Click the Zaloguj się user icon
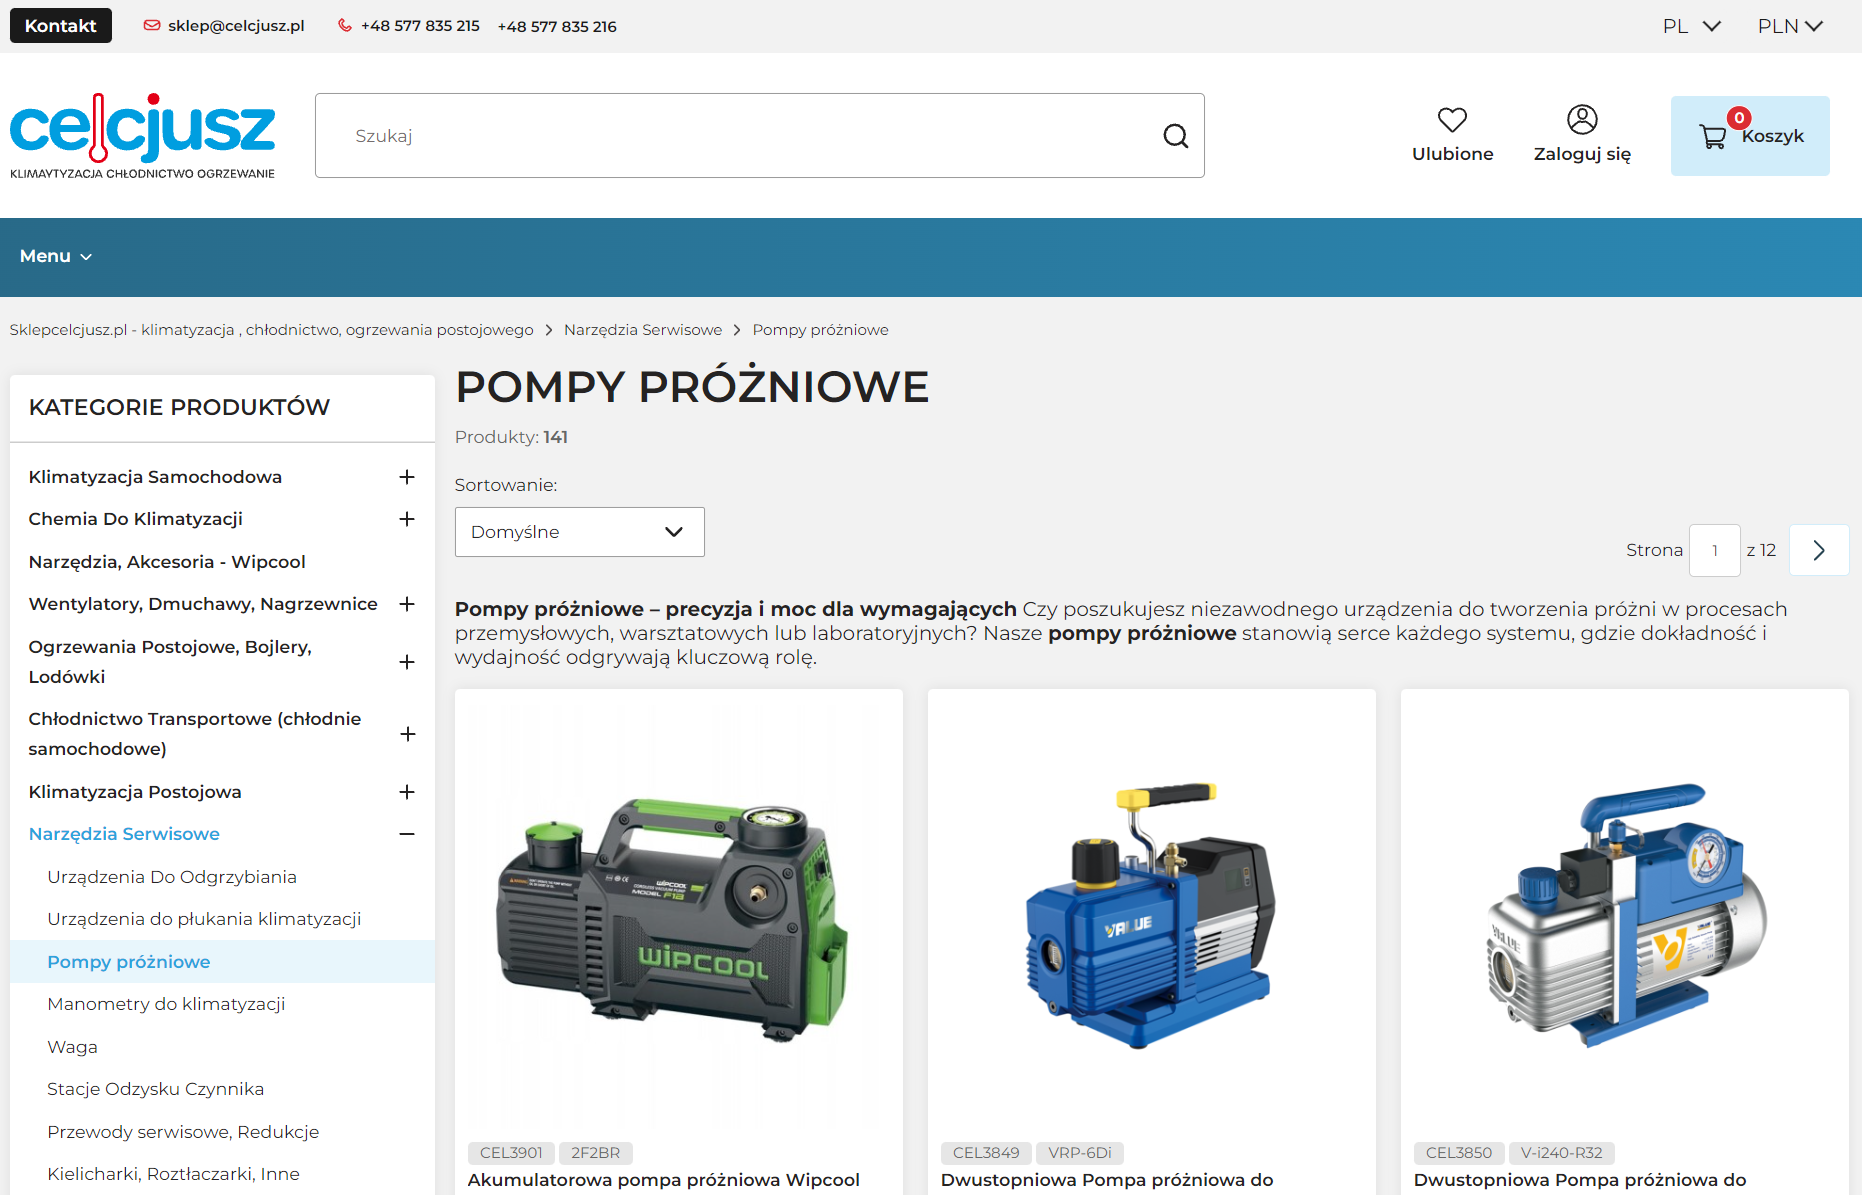Viewport: 1862px width, 1195px height. point(1582,120)
